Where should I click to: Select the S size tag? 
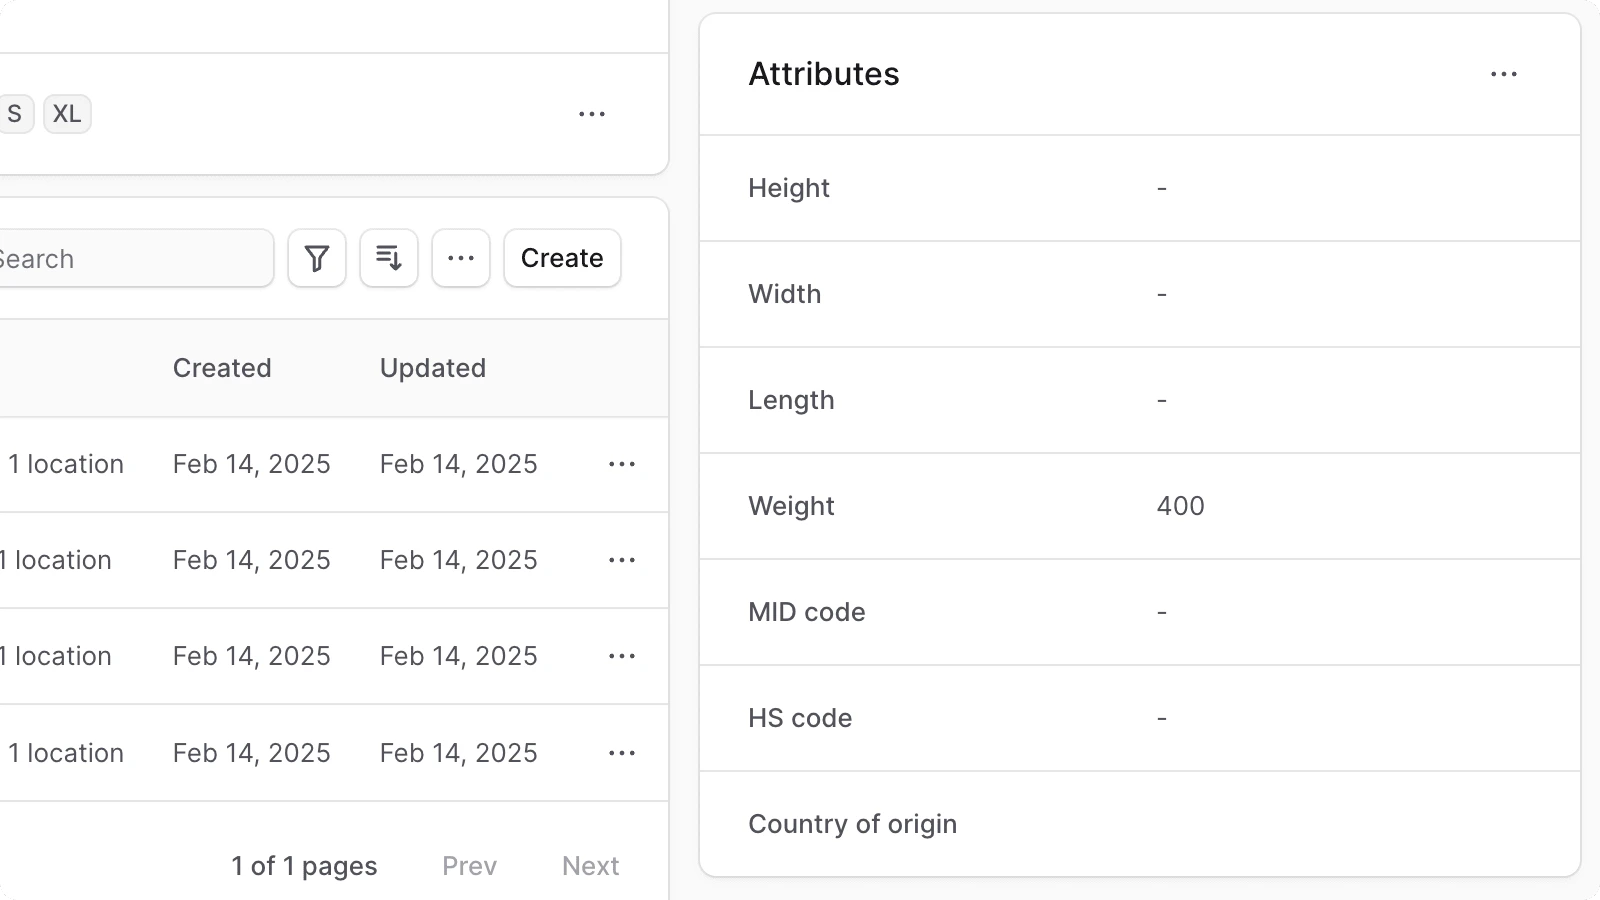coord(14,113)
